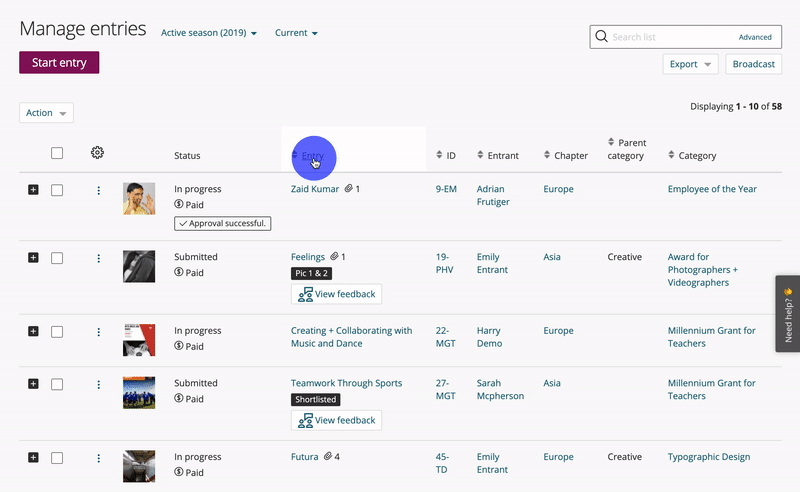The width and height of the screenshot is (800, 492).
Task: Click the attachment paperclip icon next to Zaid Kumar
Action: click(x=348, y=188)
